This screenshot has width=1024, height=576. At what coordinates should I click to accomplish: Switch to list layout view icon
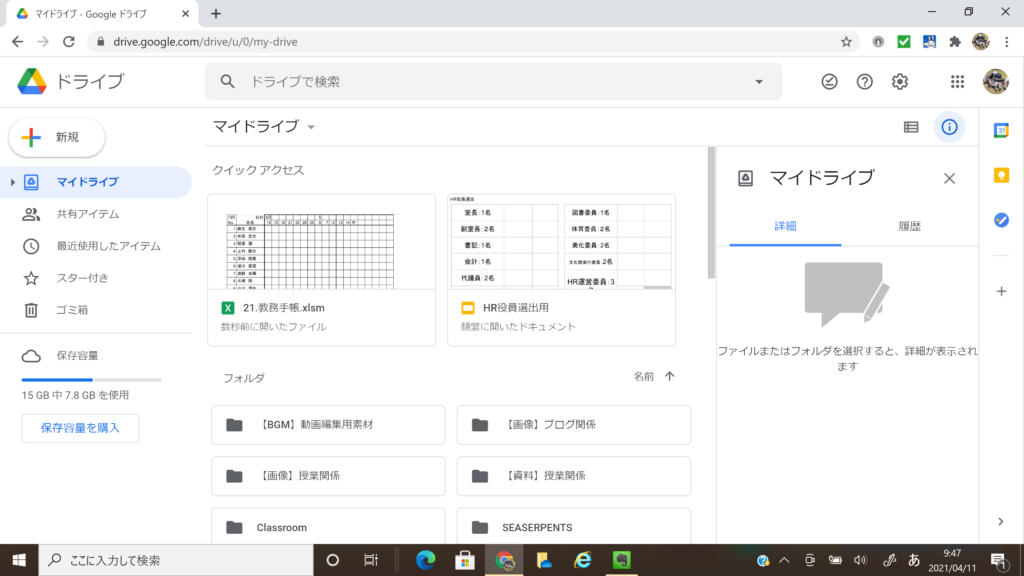911,127
